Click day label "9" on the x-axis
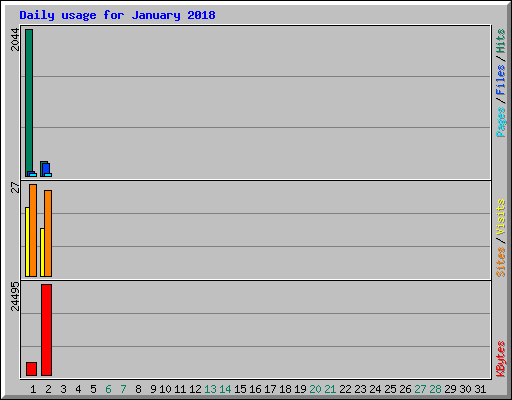This screenshot has width=512, height=400. pyautogui.click(x=153, y=389)
